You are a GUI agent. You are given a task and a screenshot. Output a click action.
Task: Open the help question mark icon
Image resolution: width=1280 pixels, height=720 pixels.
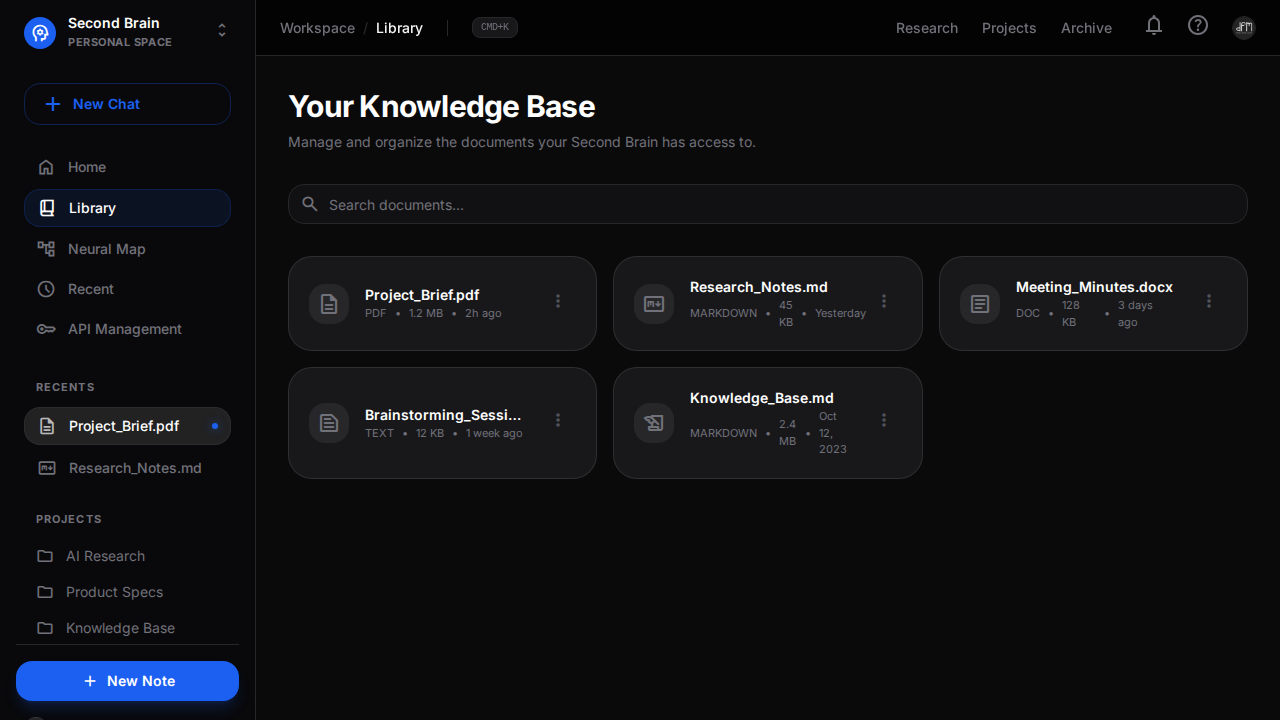(1198, 26)
